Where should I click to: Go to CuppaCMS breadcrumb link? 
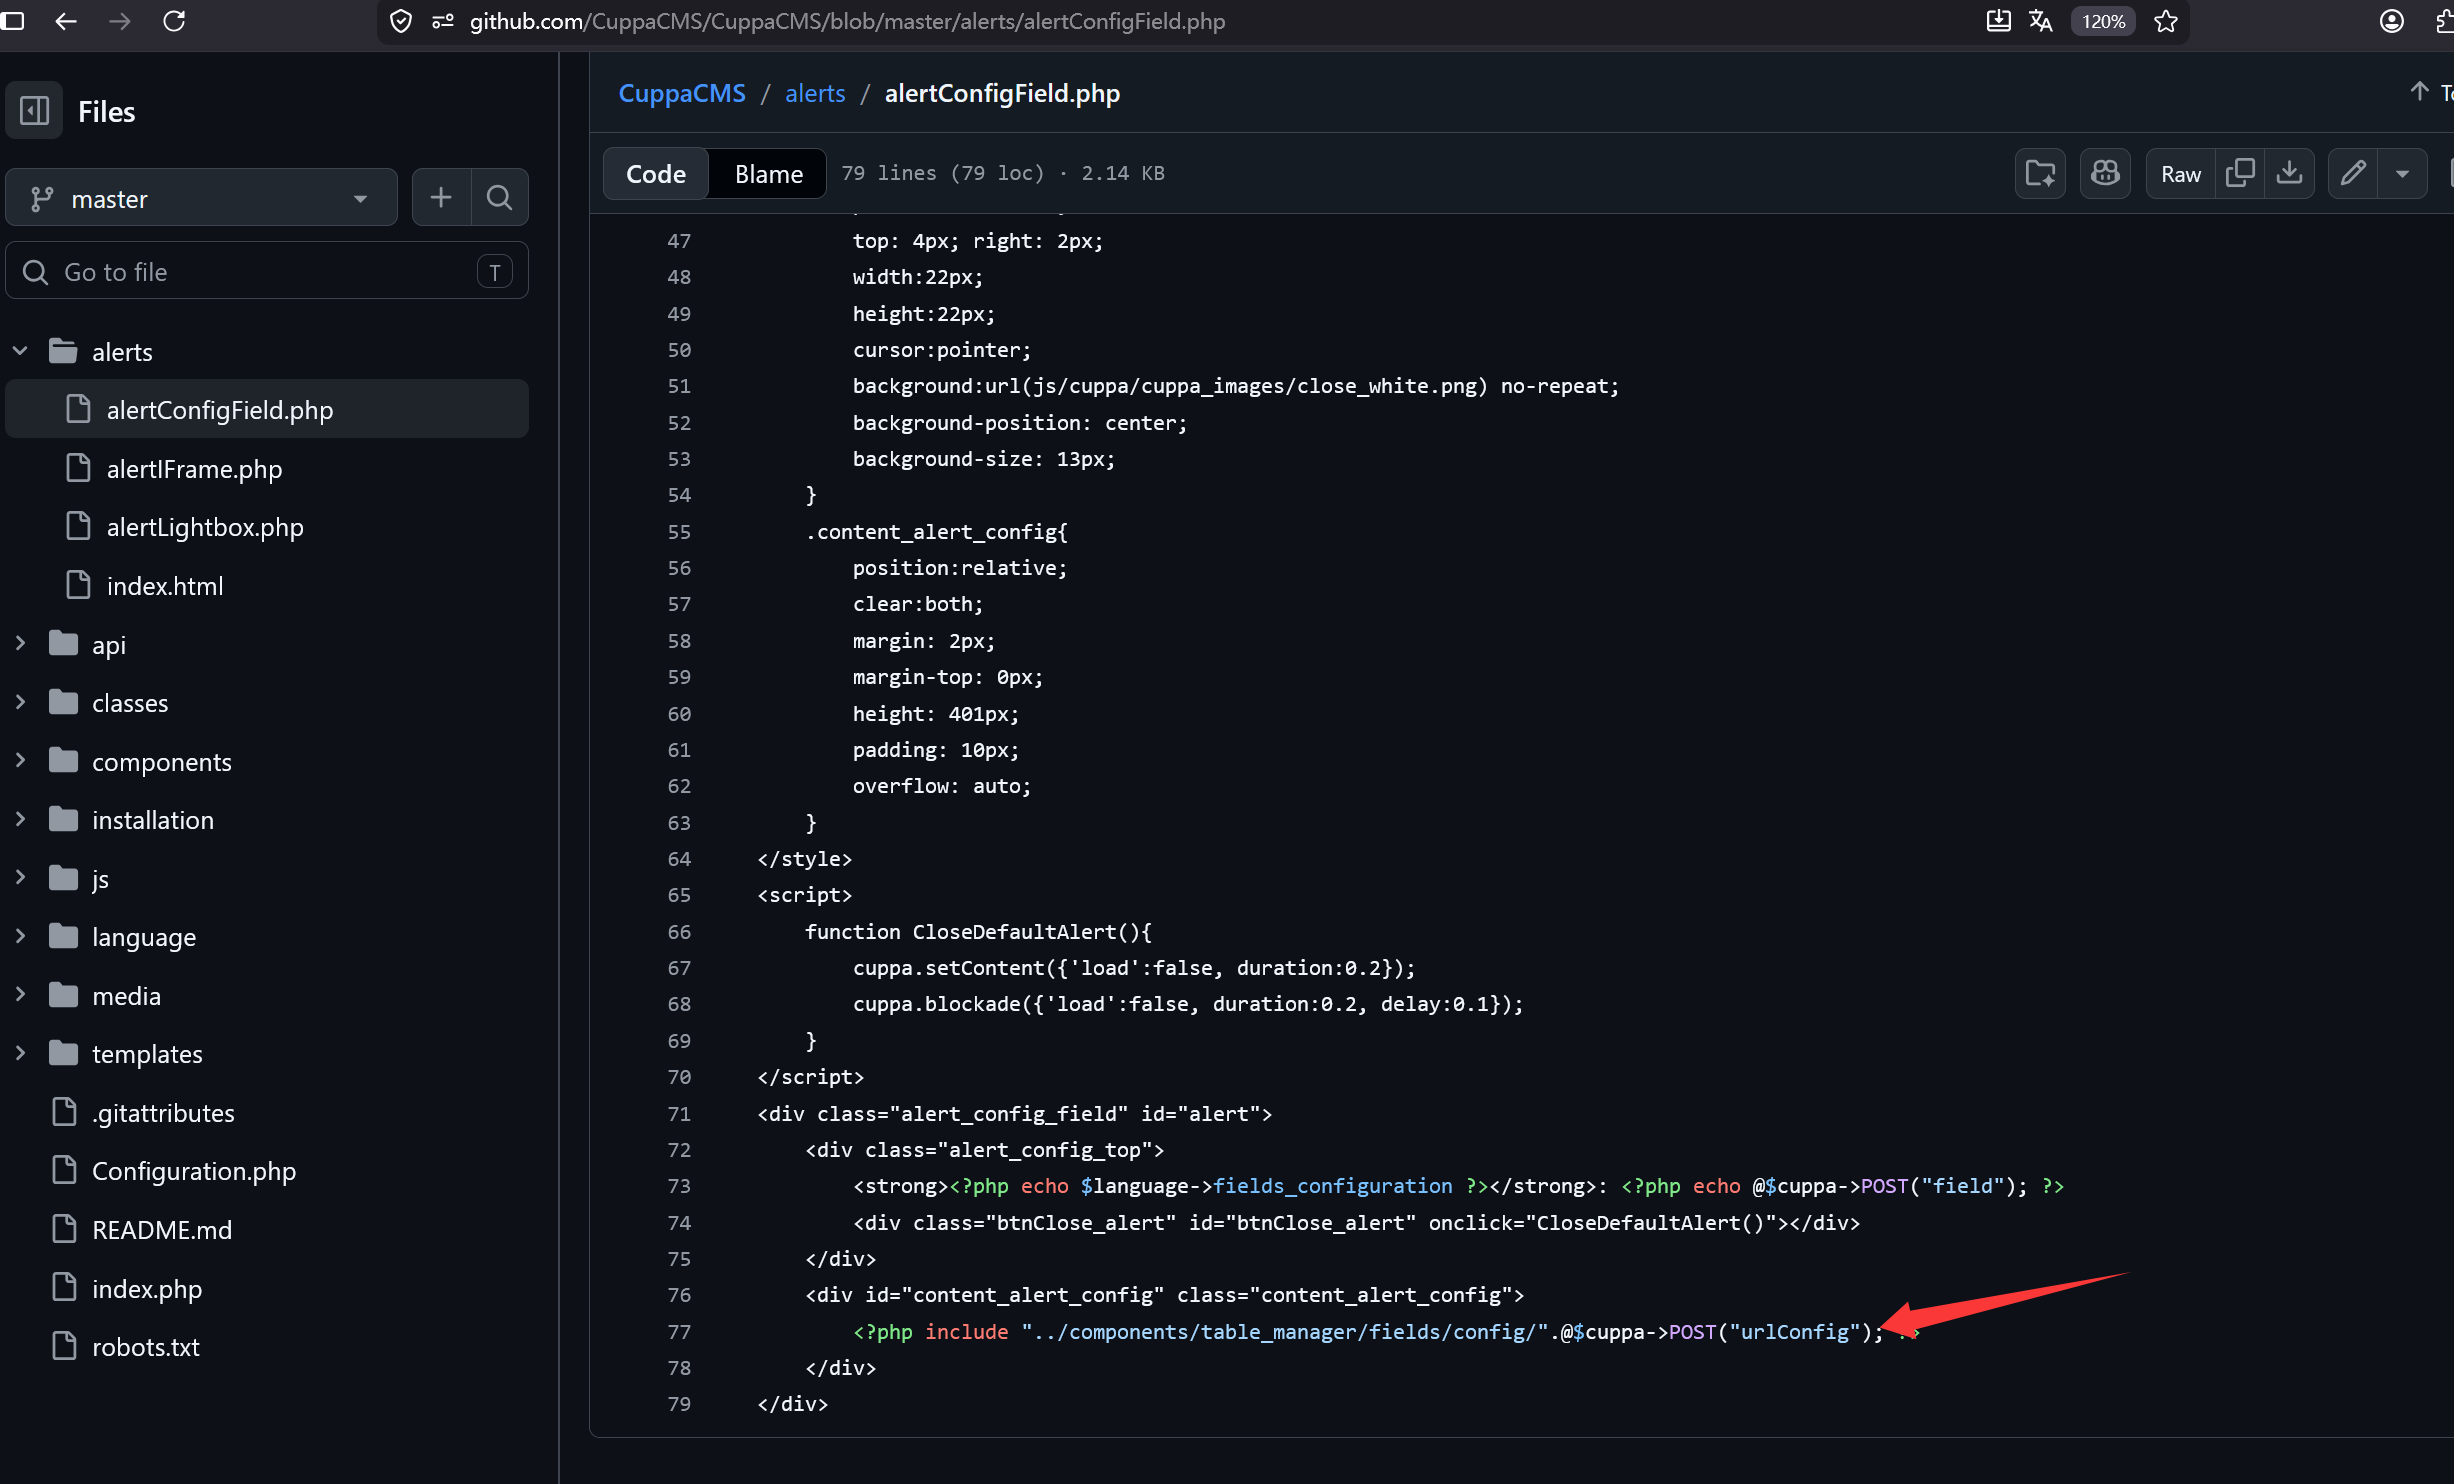682,93
